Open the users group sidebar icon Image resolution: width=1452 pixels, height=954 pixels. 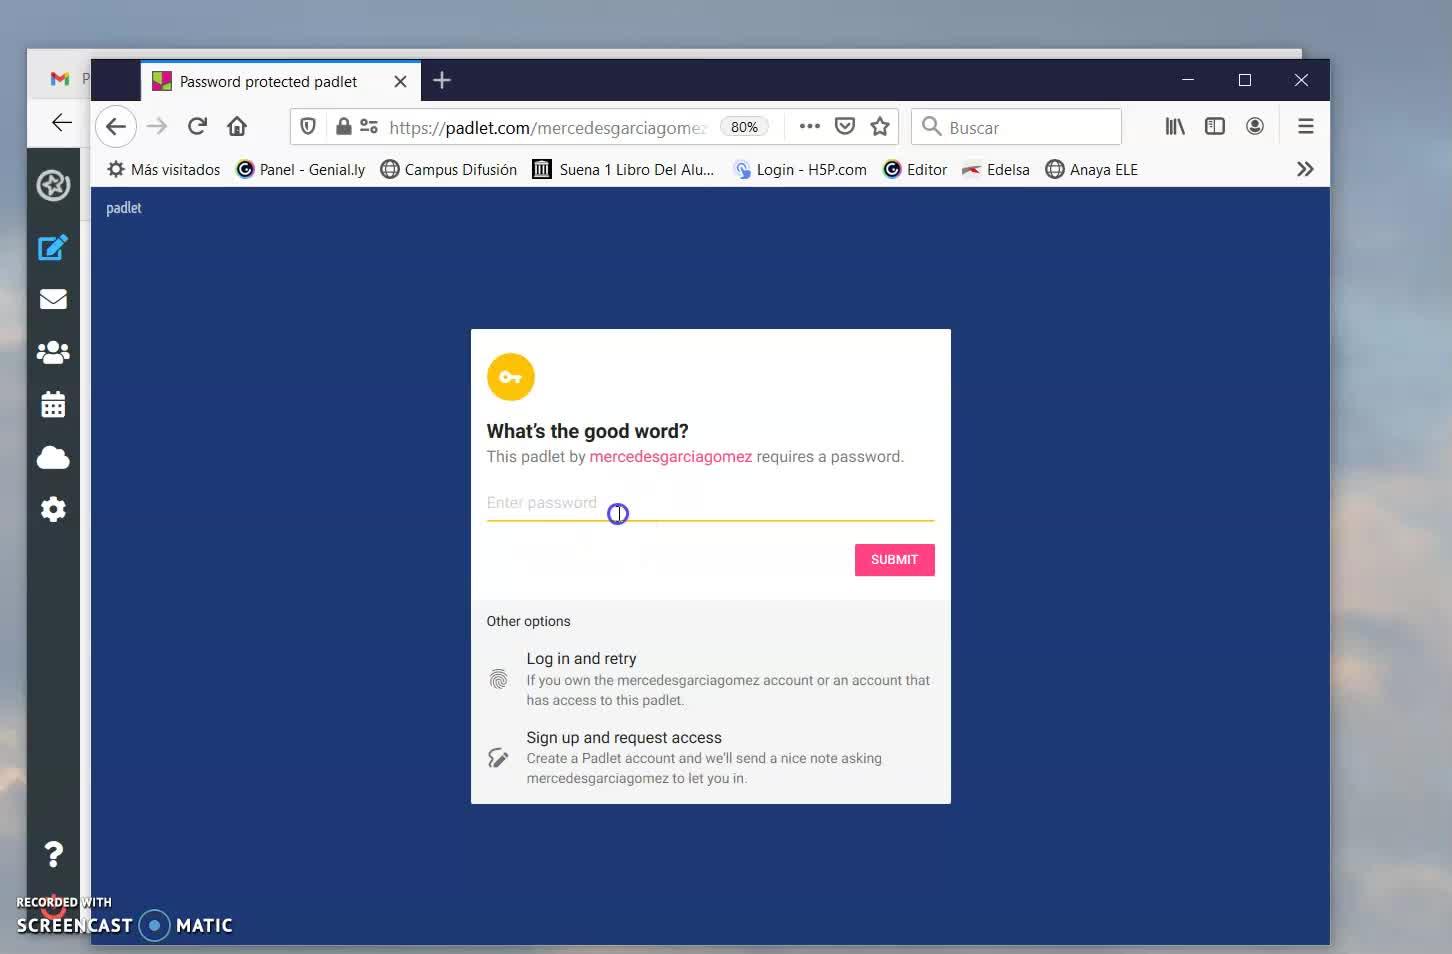pyautogui.click(x=53, y=352)
